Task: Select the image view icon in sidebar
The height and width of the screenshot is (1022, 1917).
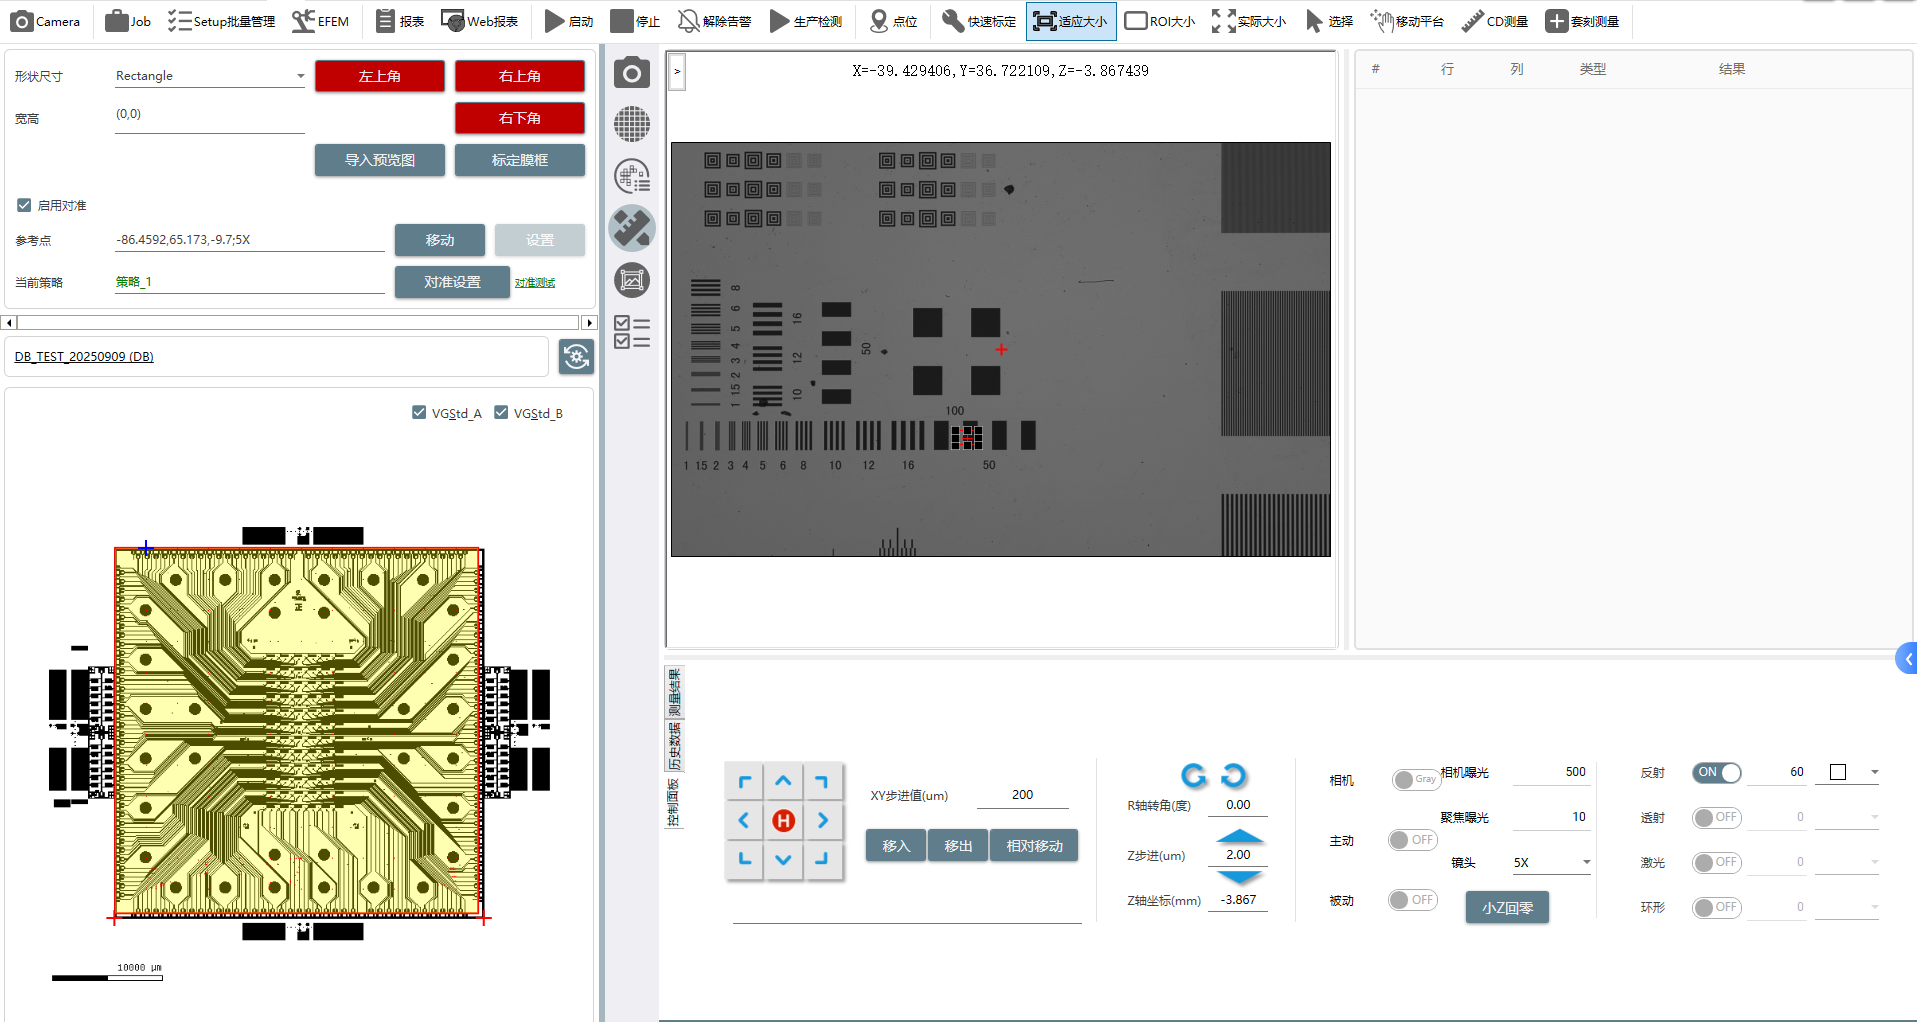Action: (632, 280)
